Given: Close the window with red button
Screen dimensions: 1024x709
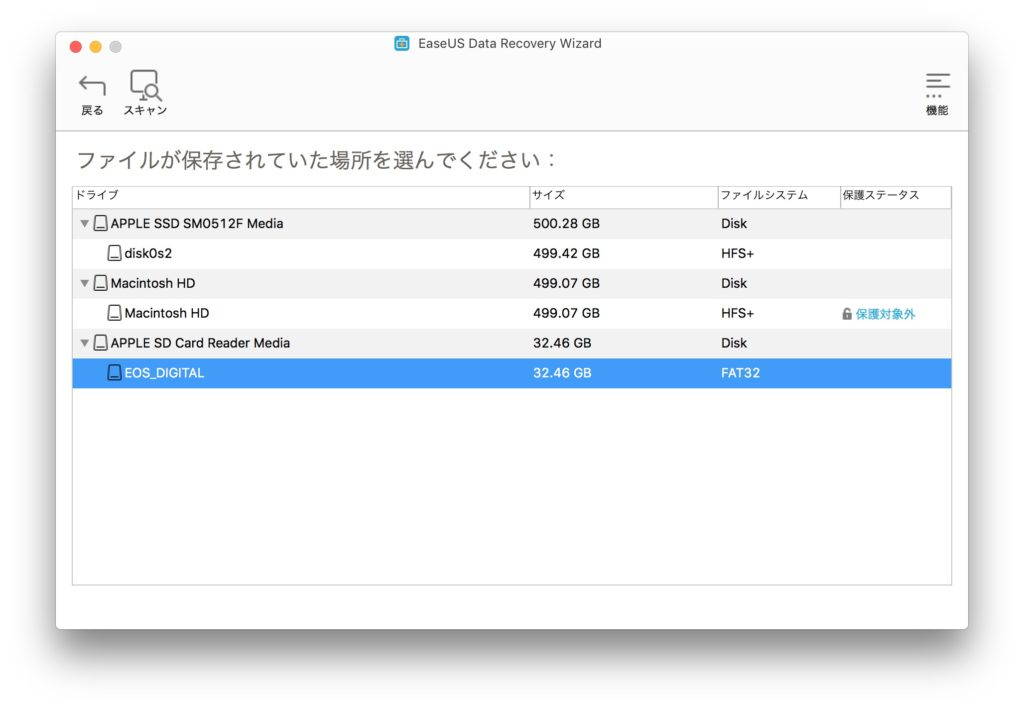Looking at the screenshot, I should coord(76,47).
